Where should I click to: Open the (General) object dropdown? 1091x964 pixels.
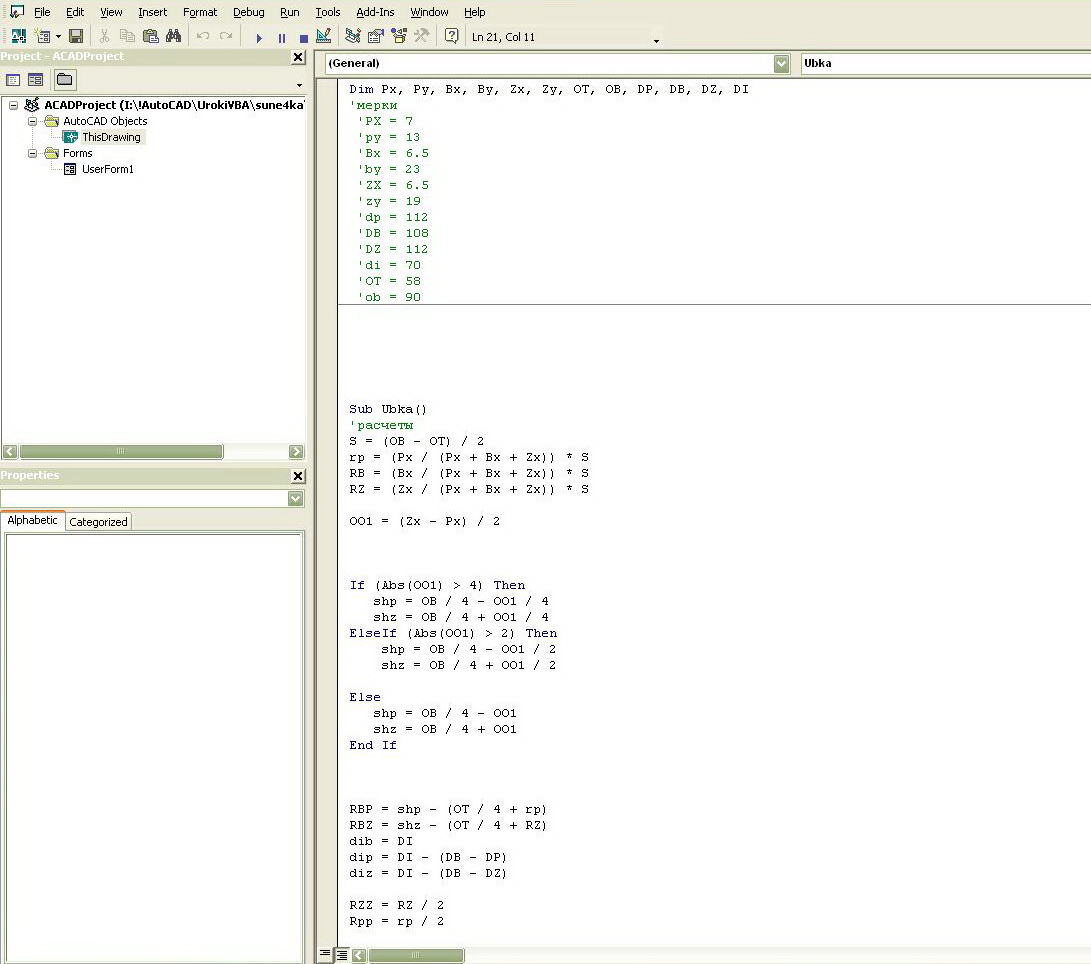click(x=781, y=64)
